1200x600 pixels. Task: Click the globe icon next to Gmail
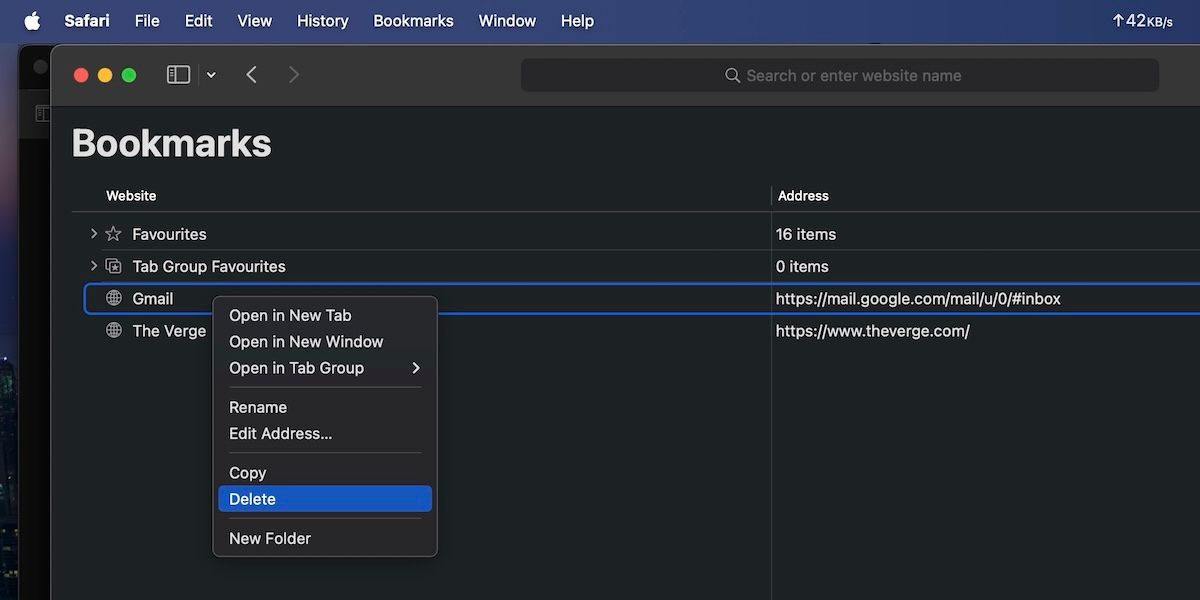pos(113,298)
